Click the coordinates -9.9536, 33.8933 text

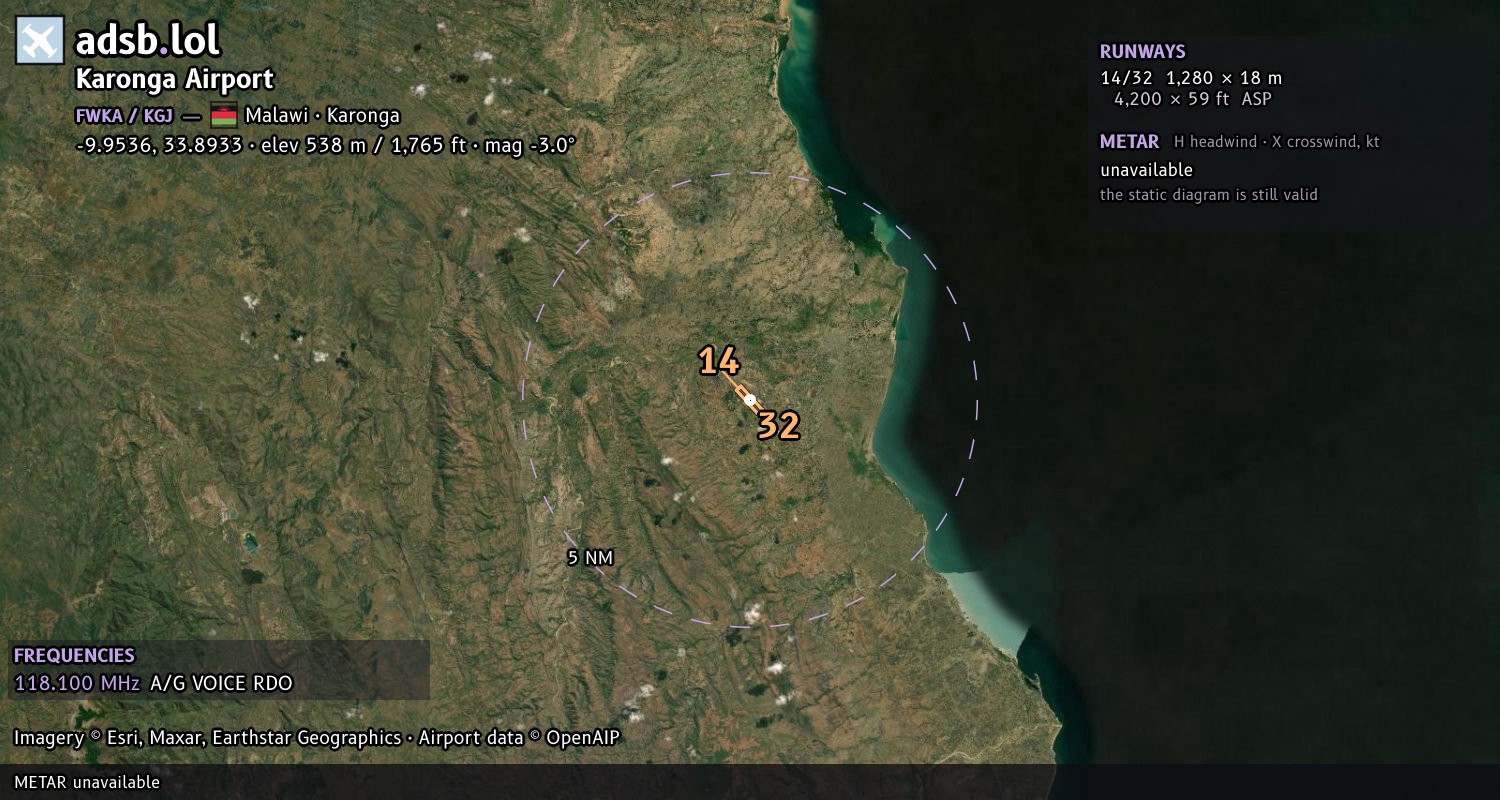tap(159, 145)
